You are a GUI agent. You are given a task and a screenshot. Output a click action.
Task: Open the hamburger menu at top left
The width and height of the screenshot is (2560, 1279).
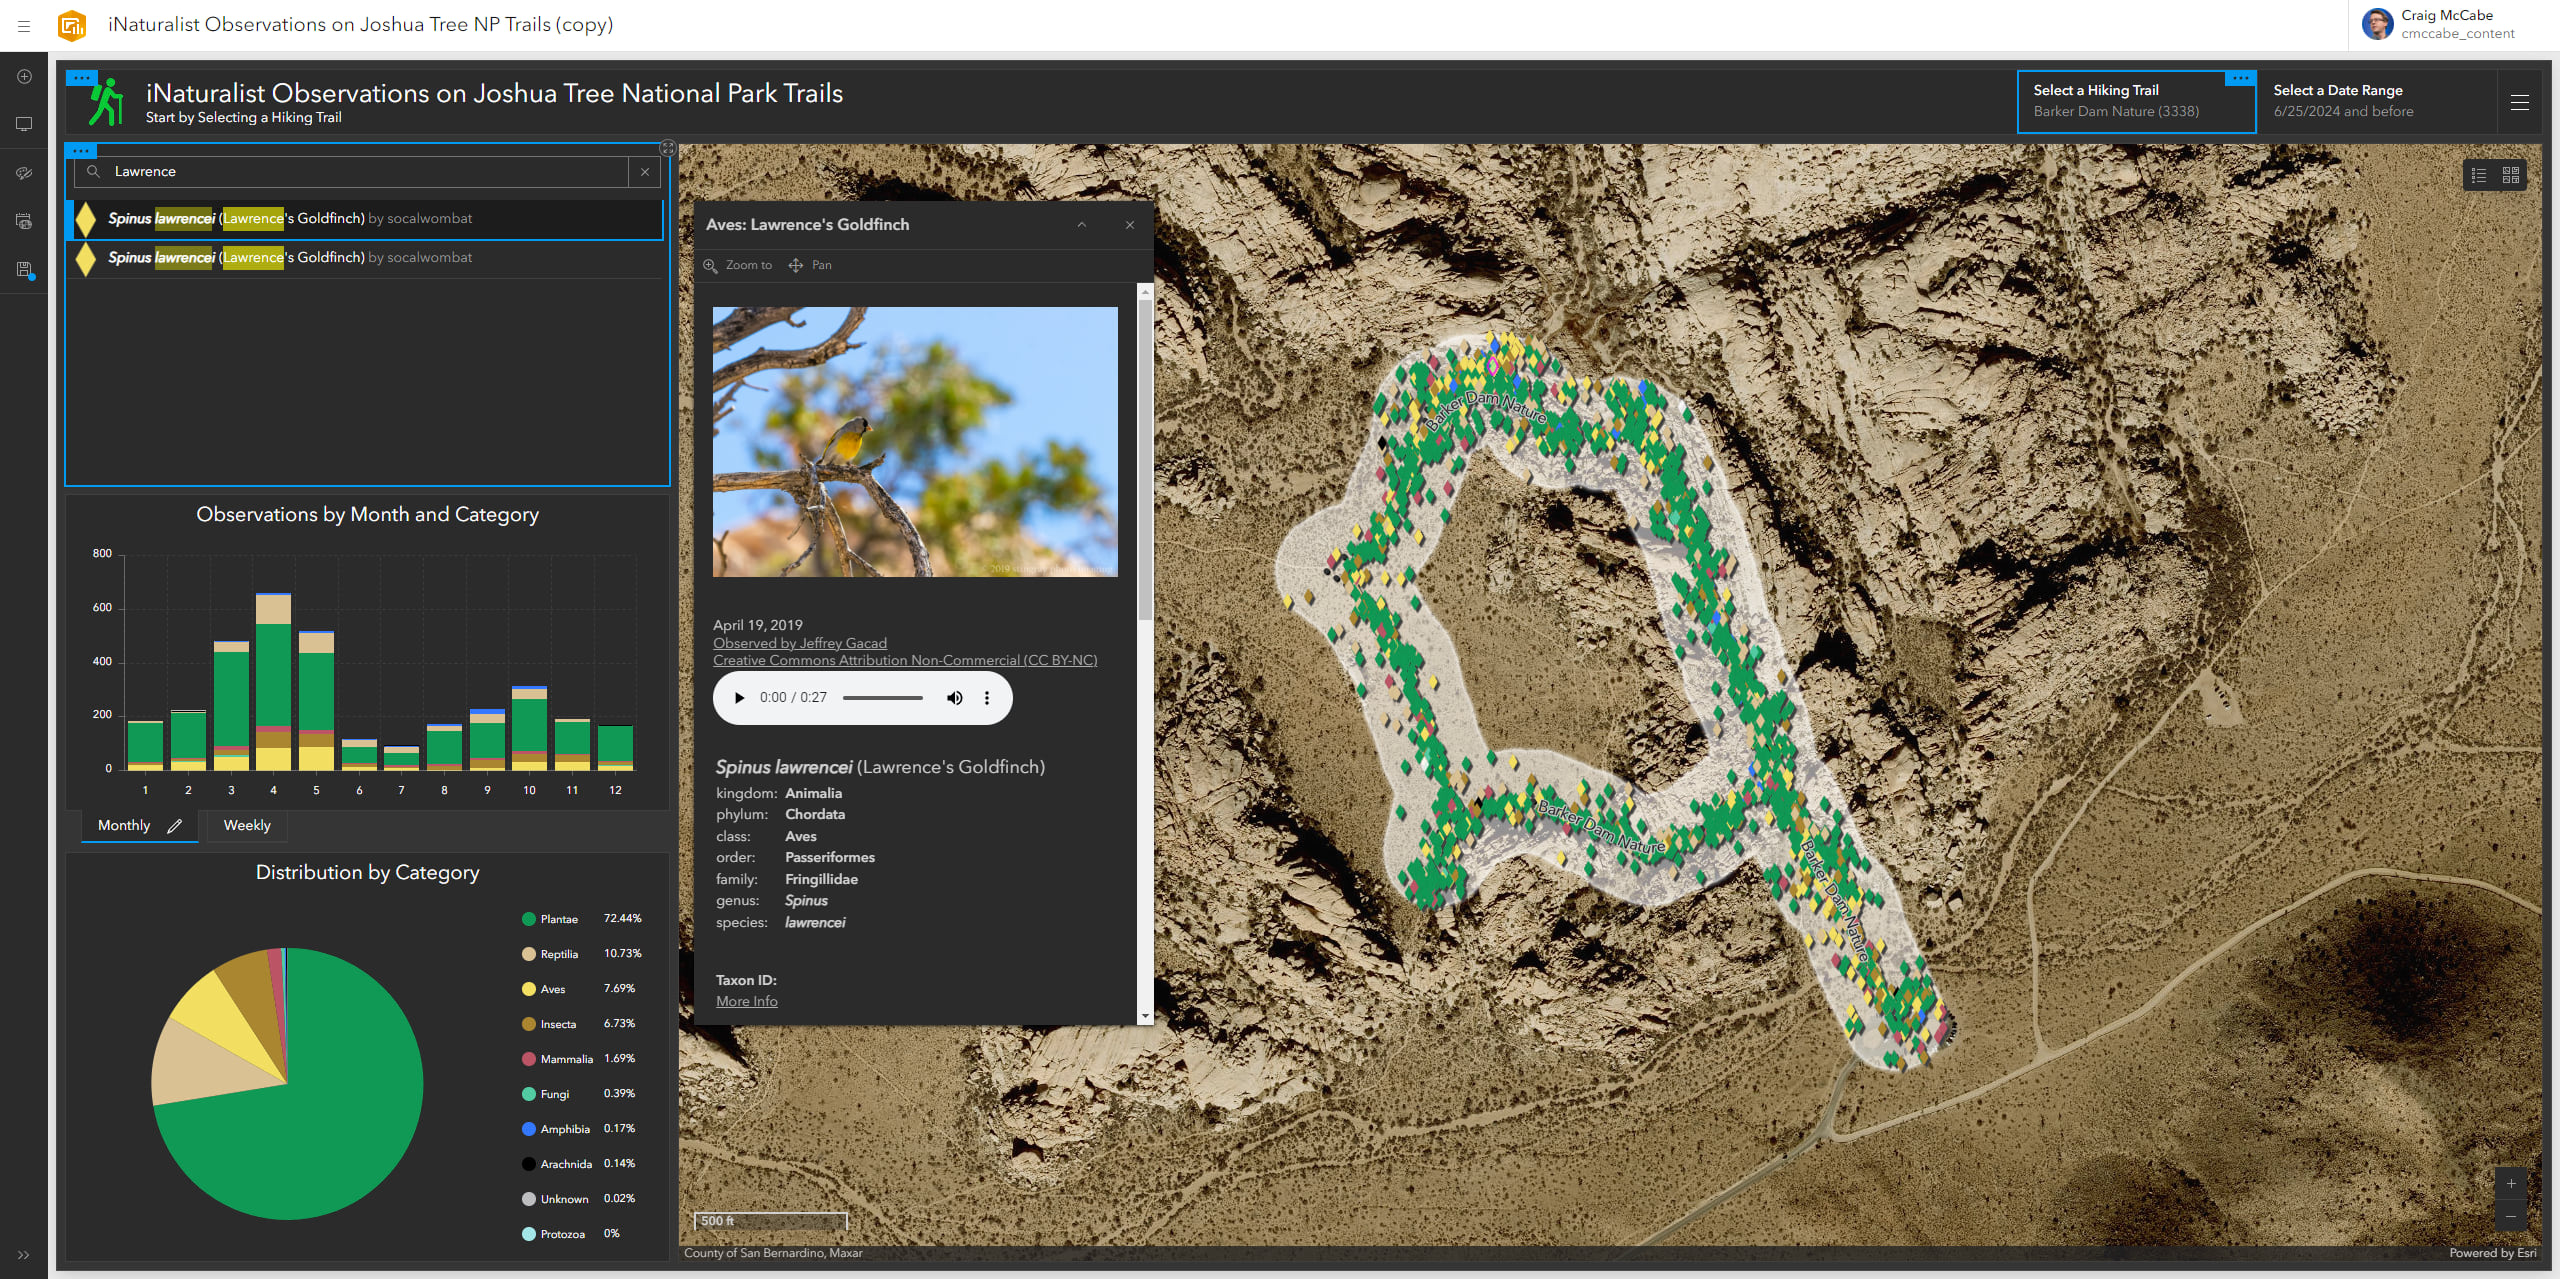pyautogui.click(x=24, y=26)
